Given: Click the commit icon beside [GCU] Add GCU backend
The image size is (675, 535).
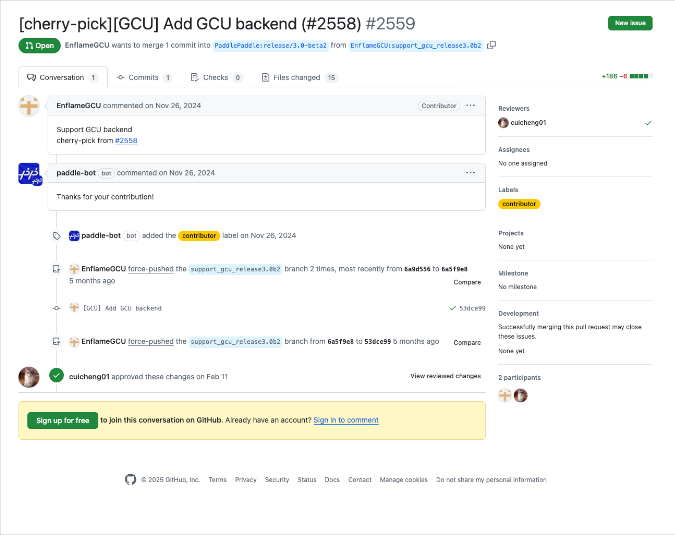Looking at the screenshot, I should coord(56,308).
